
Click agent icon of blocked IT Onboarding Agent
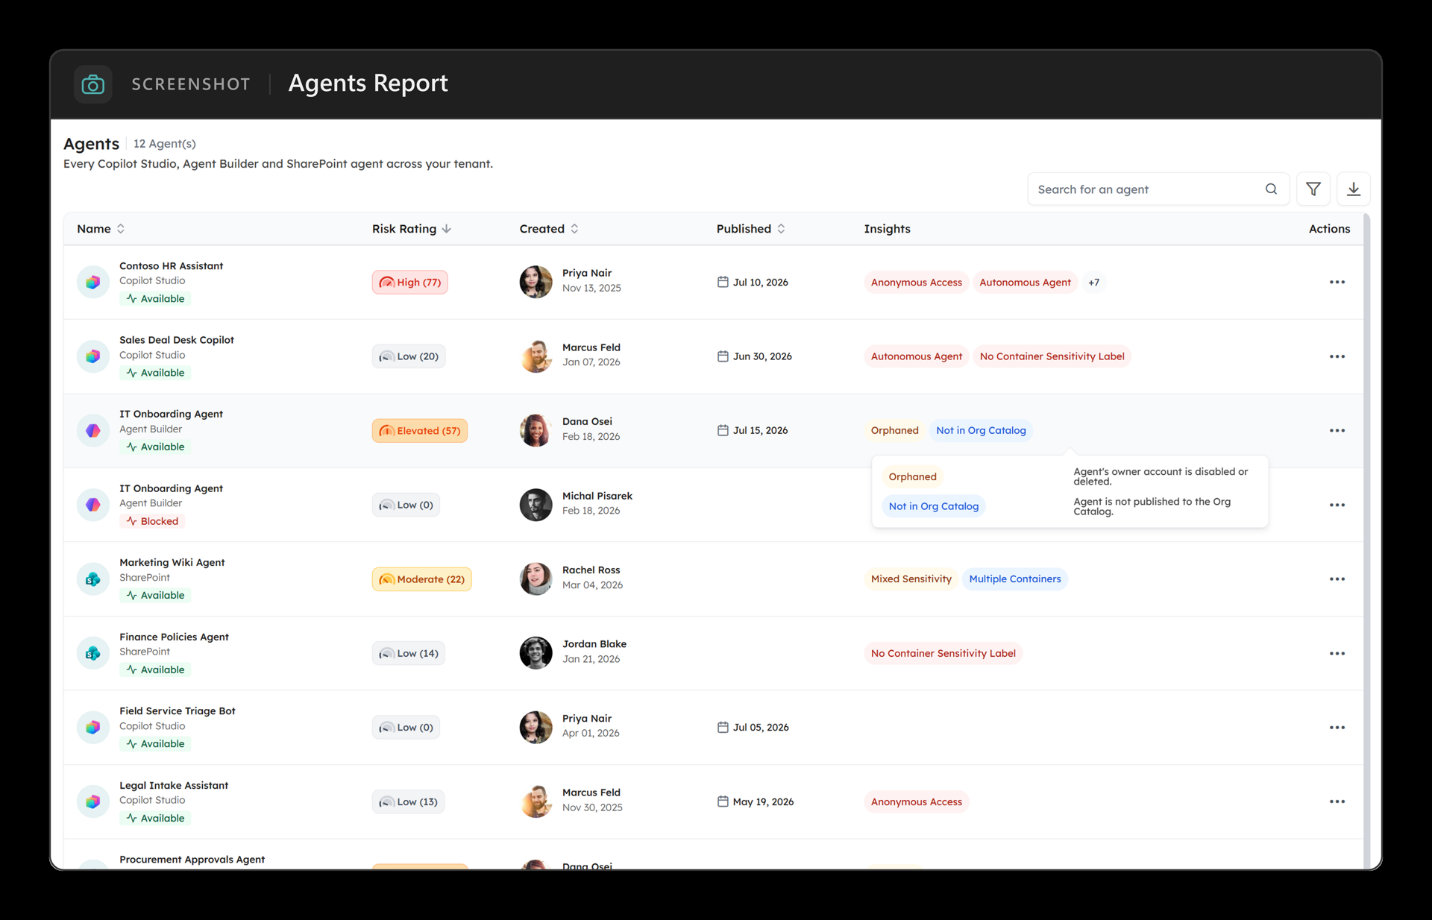[93, 505]
